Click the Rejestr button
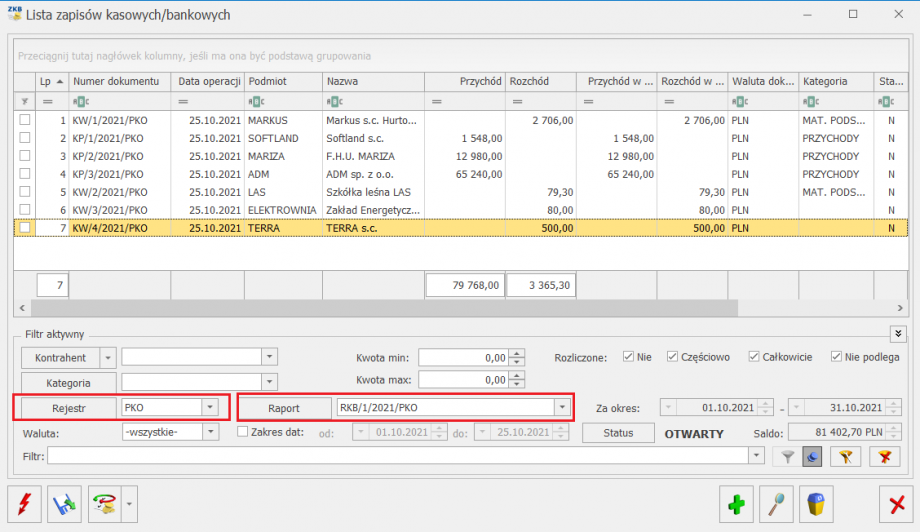The height and width of the screenshot is (532, 920). (x=69, y=408)
